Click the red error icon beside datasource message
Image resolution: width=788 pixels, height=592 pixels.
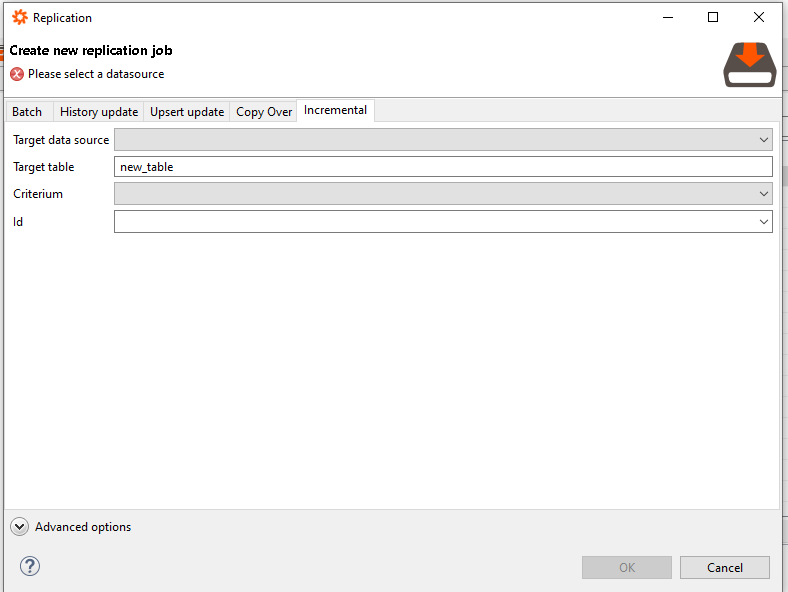[17, 74]
